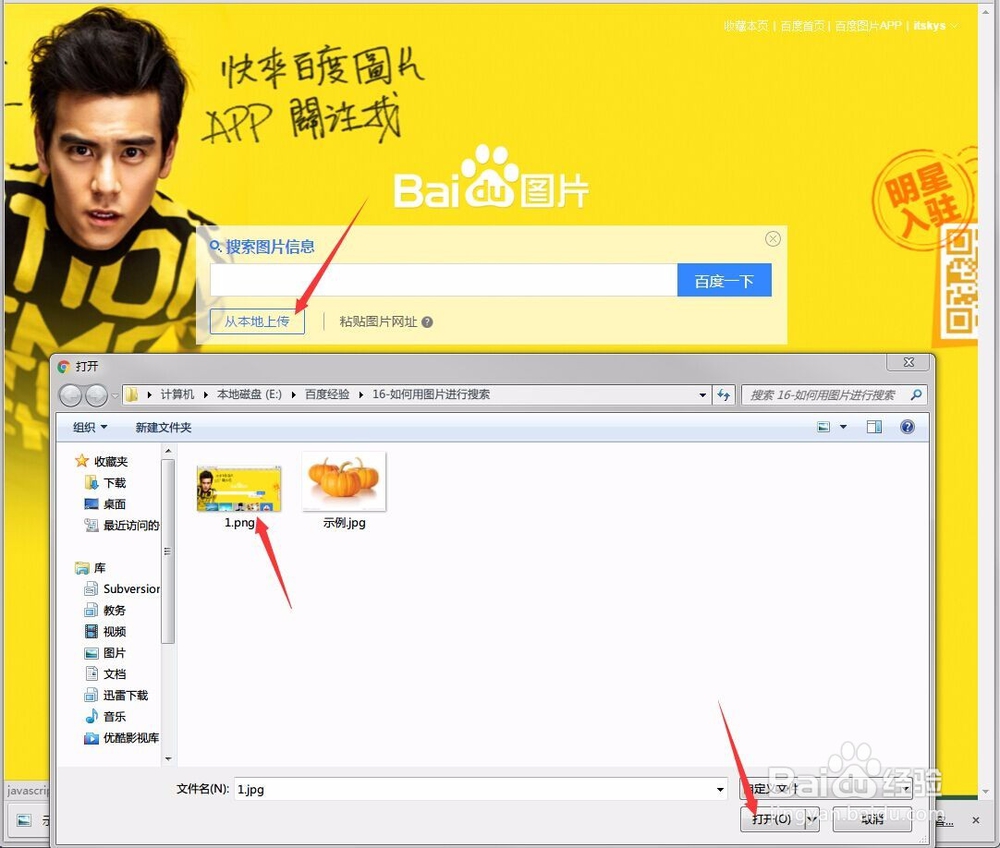Select 优酷影视库 library item
This screenshot has height=848, width=1000.
[122, 738]
